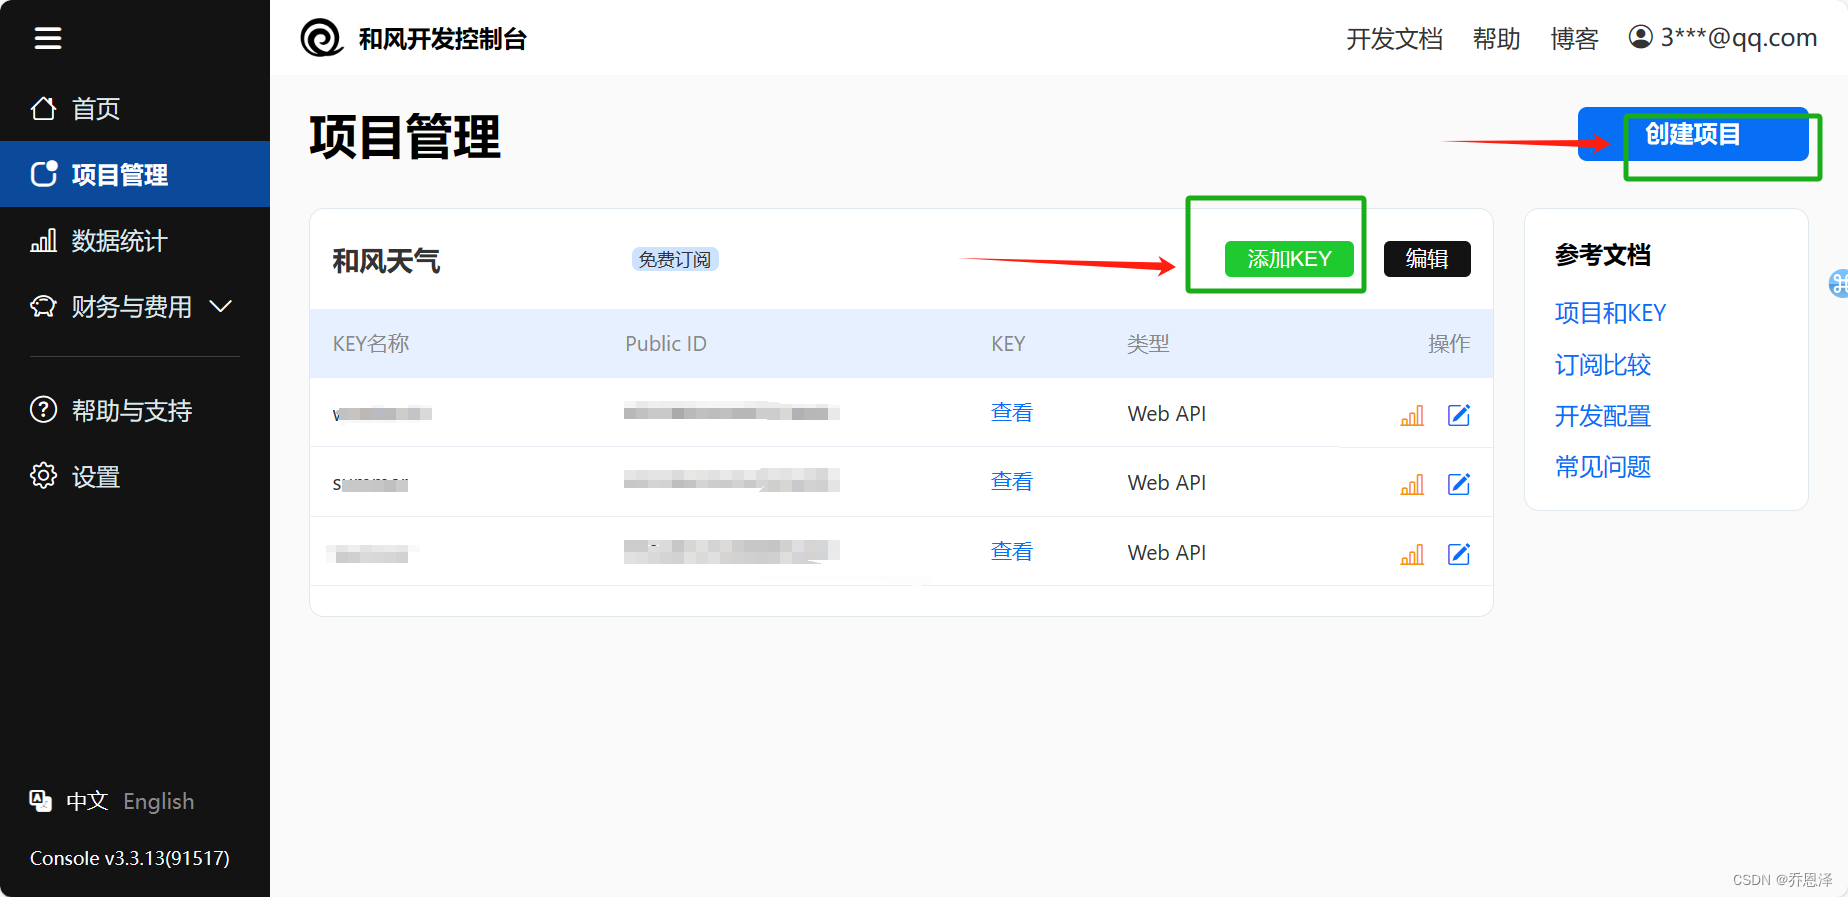Open the 3***@qq.com account menu
Viewport: 1848px width, 897px height.
pos(1723,38)
